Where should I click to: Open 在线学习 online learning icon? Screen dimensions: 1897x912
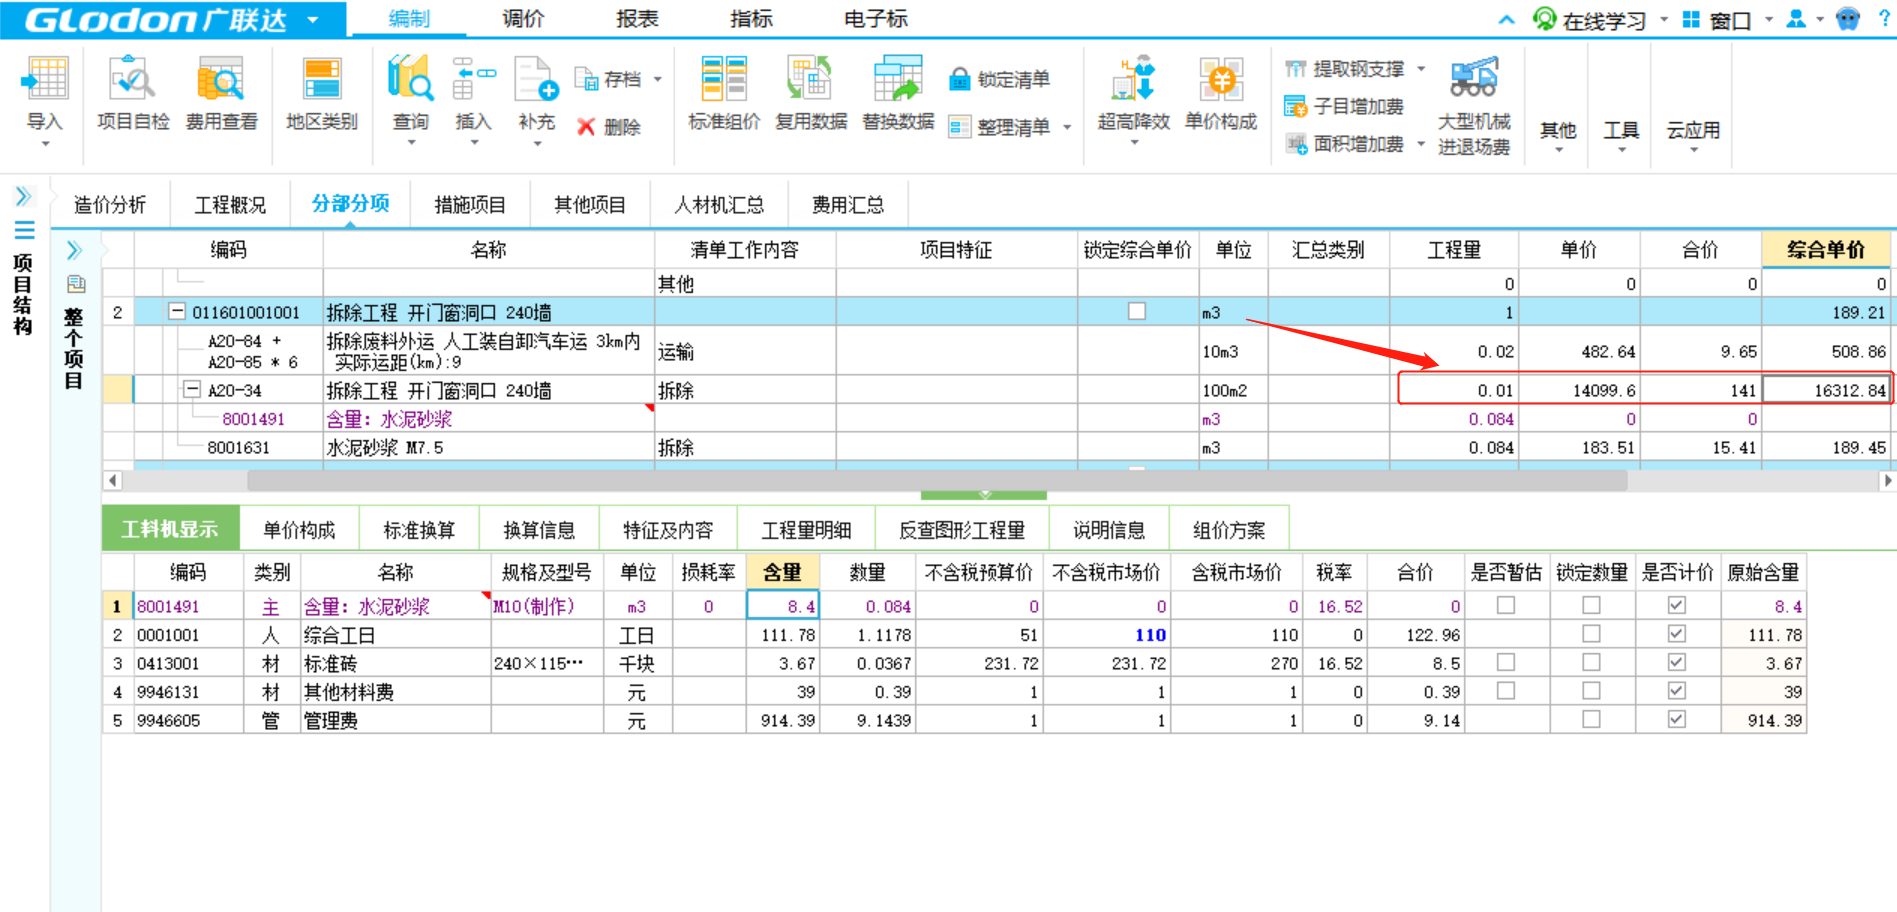tap(1545, 19)
